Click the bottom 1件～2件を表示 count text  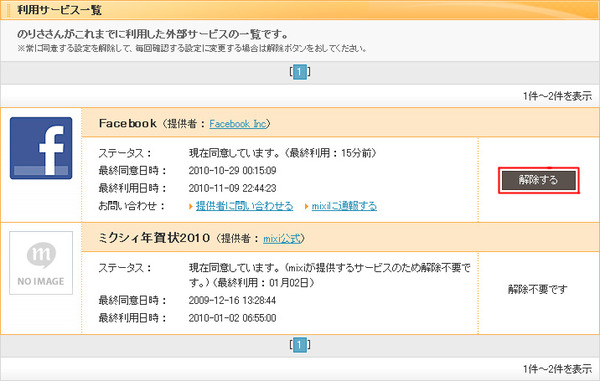pyautogui.click(x=558, y=369)
